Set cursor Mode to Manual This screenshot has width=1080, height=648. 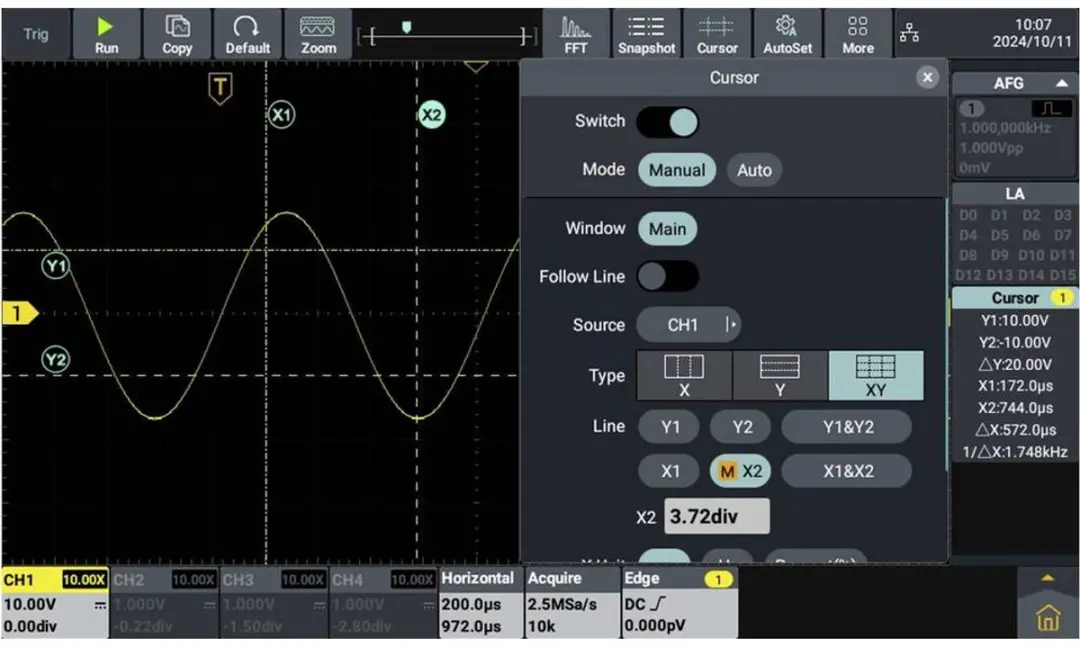click(677, 170)
